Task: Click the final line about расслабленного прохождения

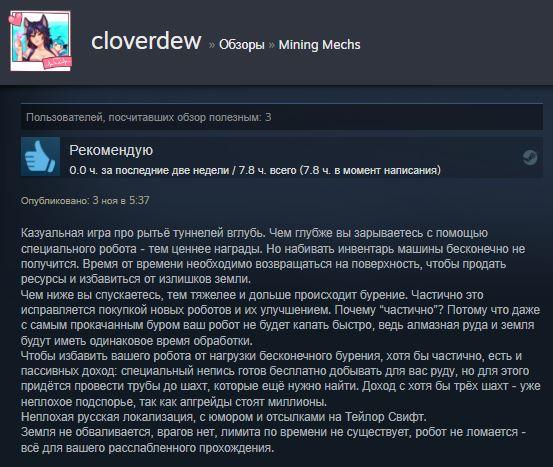Action: click(x=147, y=448)
